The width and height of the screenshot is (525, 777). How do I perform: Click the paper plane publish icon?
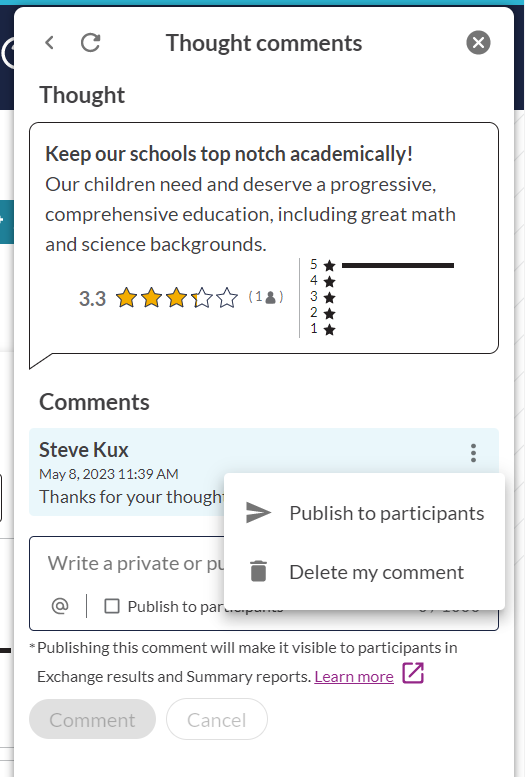[258, 513]
